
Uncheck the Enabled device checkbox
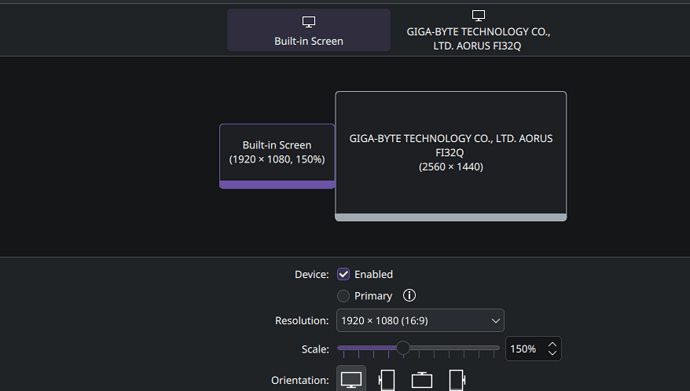[343, 274]
